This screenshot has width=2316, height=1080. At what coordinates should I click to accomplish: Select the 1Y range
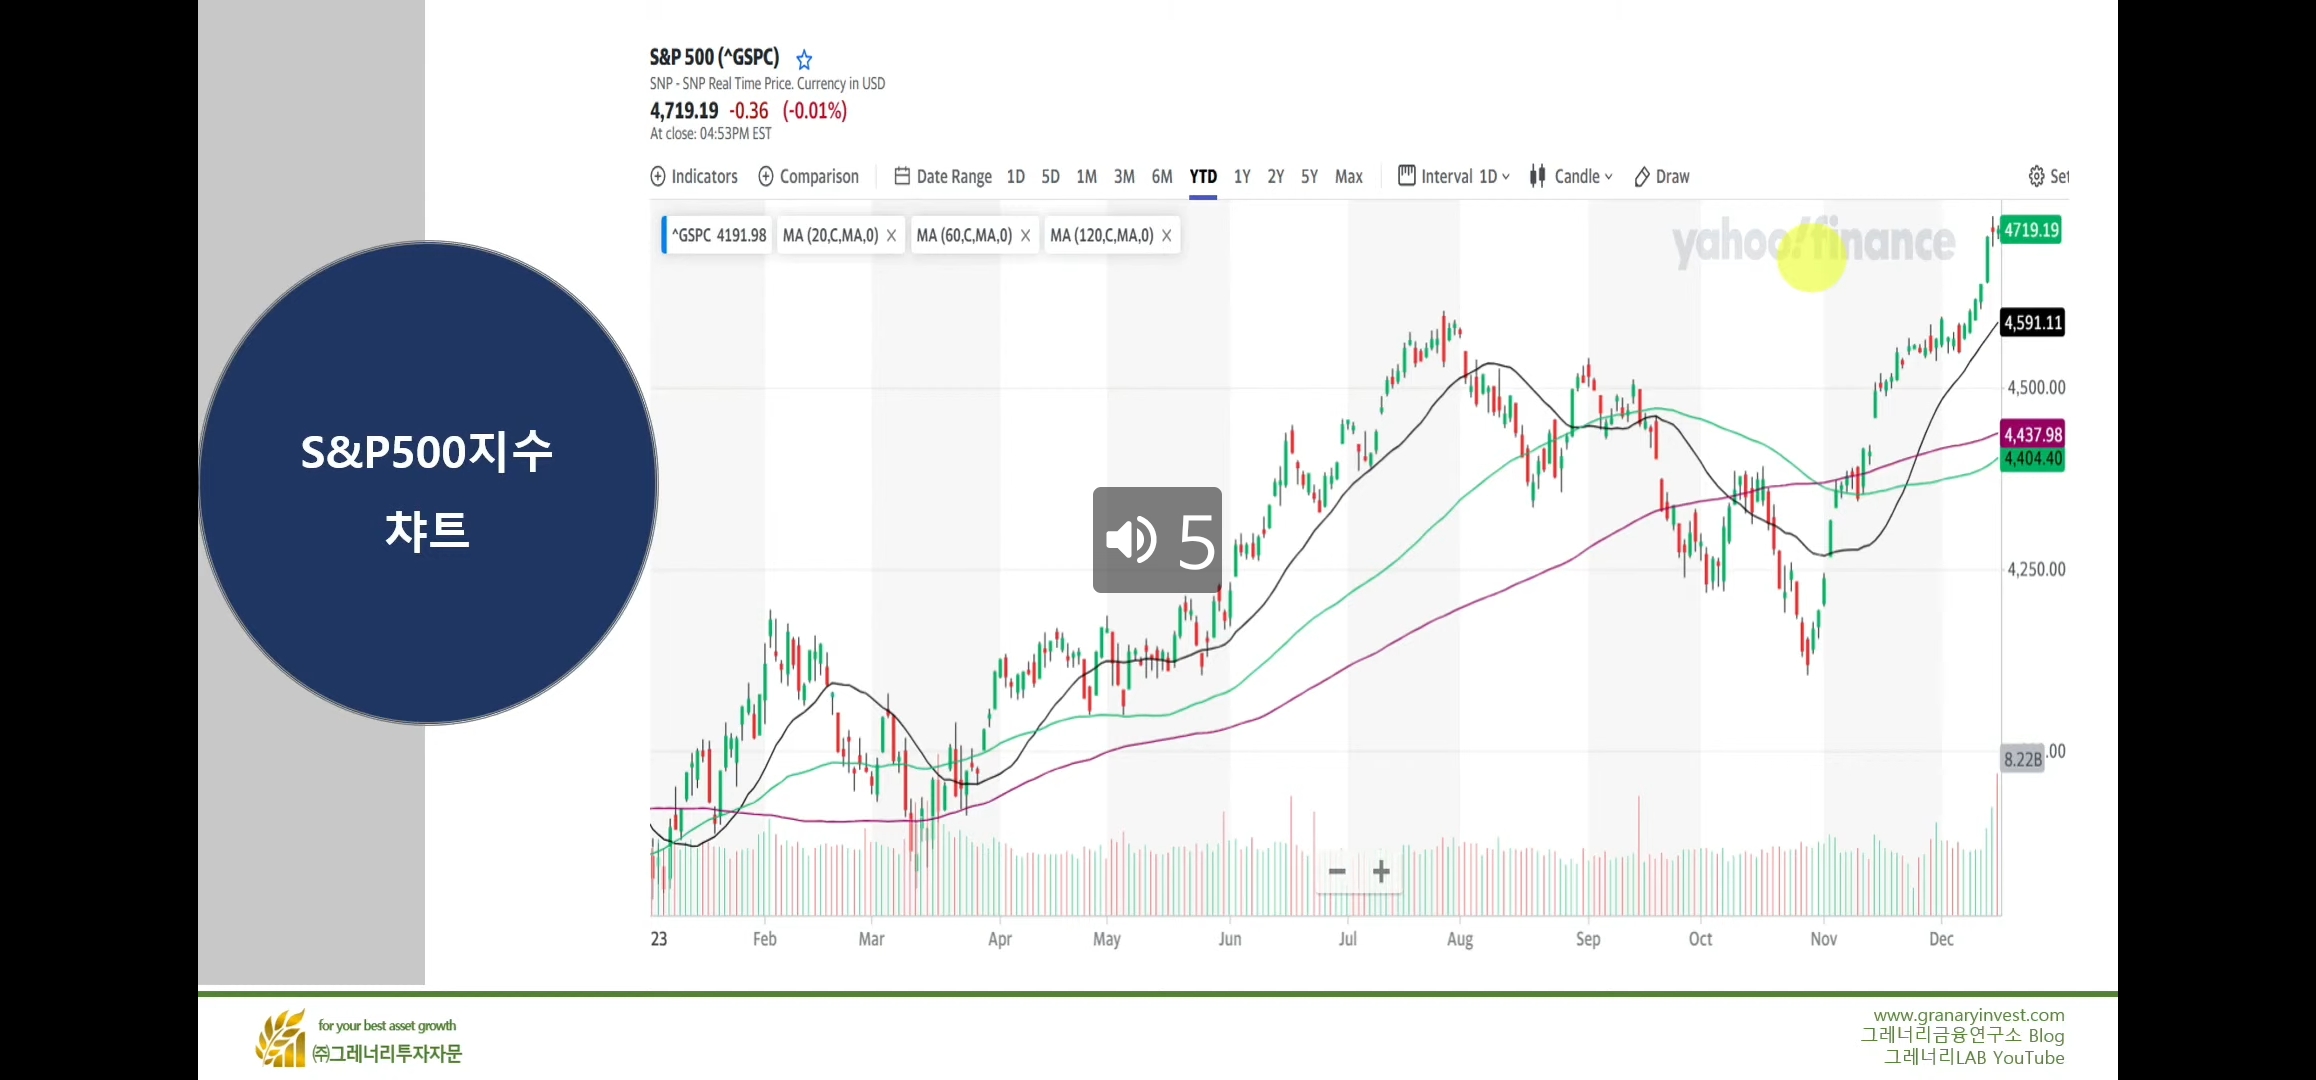[x=1242, y=177]
